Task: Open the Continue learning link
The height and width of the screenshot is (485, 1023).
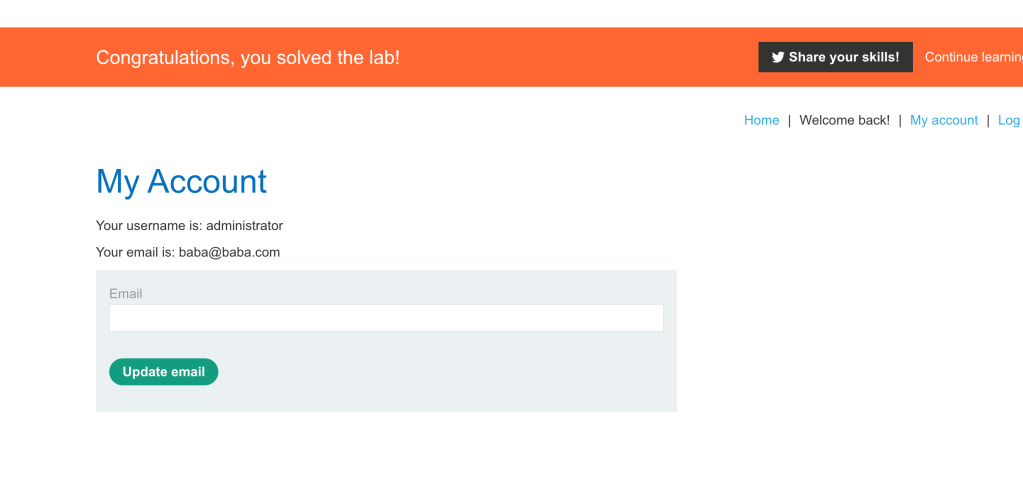Action: pyautogui.click(x=972, y=57)
